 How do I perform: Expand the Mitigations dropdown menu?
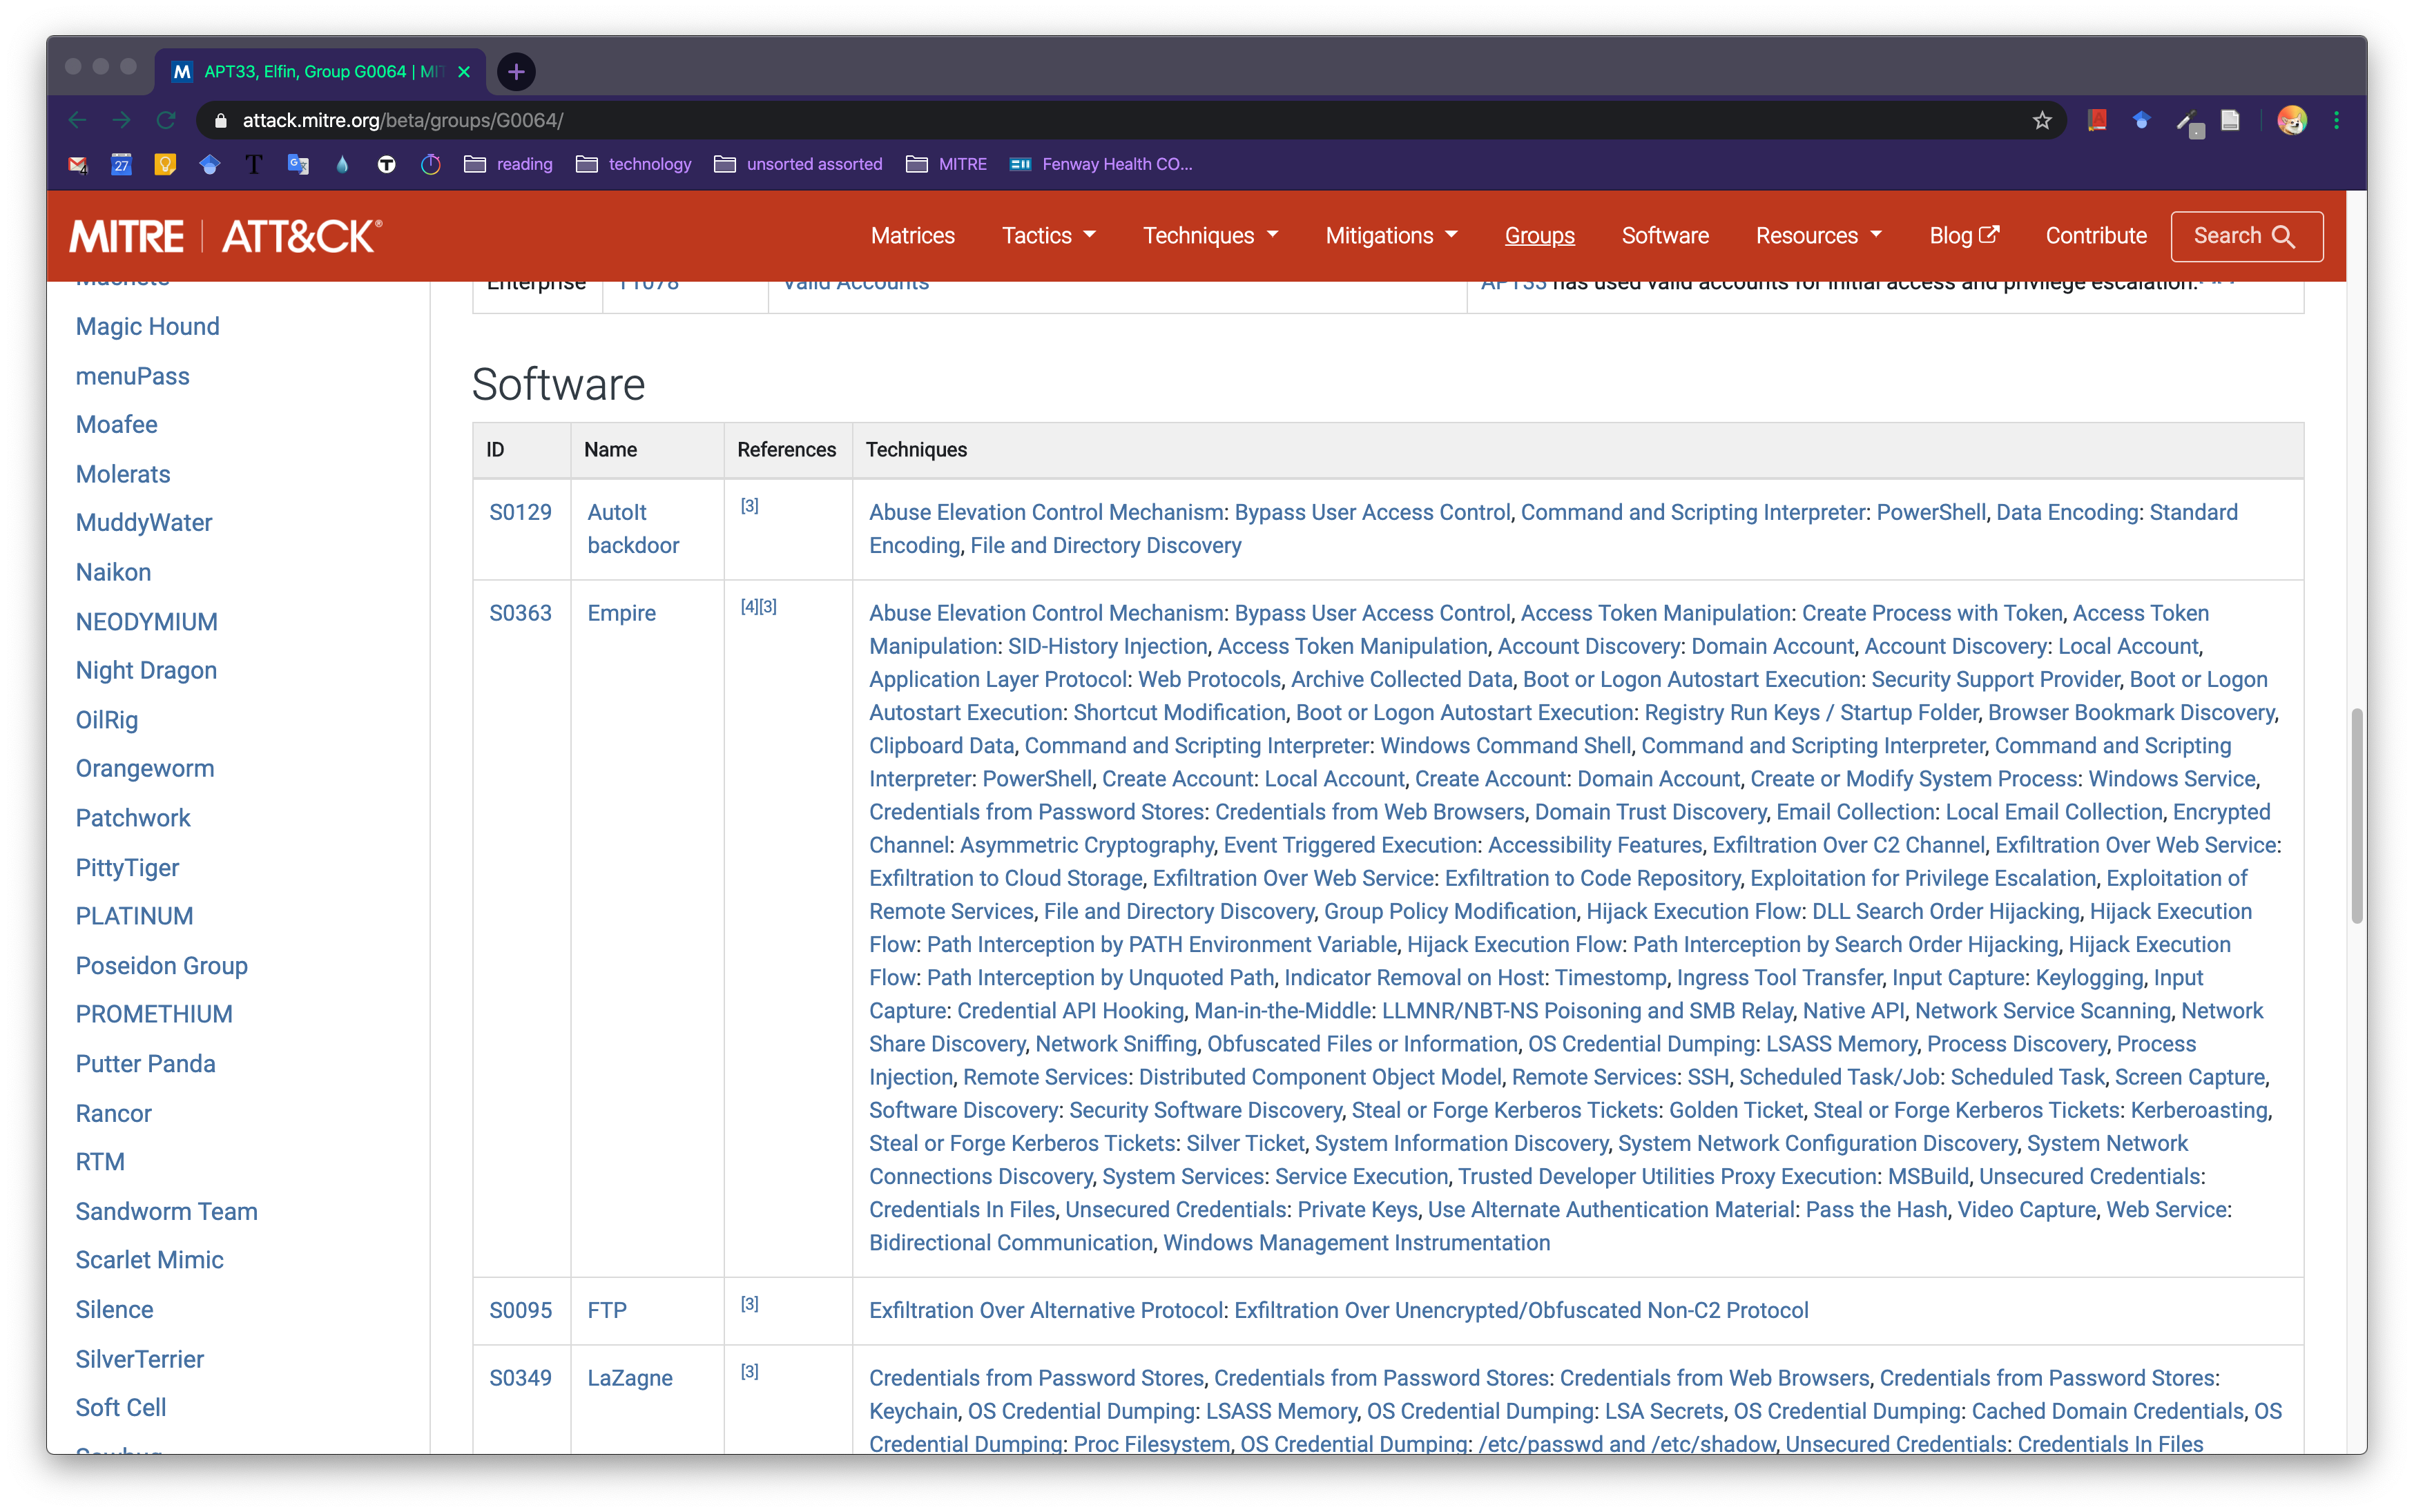(1392, 236)
